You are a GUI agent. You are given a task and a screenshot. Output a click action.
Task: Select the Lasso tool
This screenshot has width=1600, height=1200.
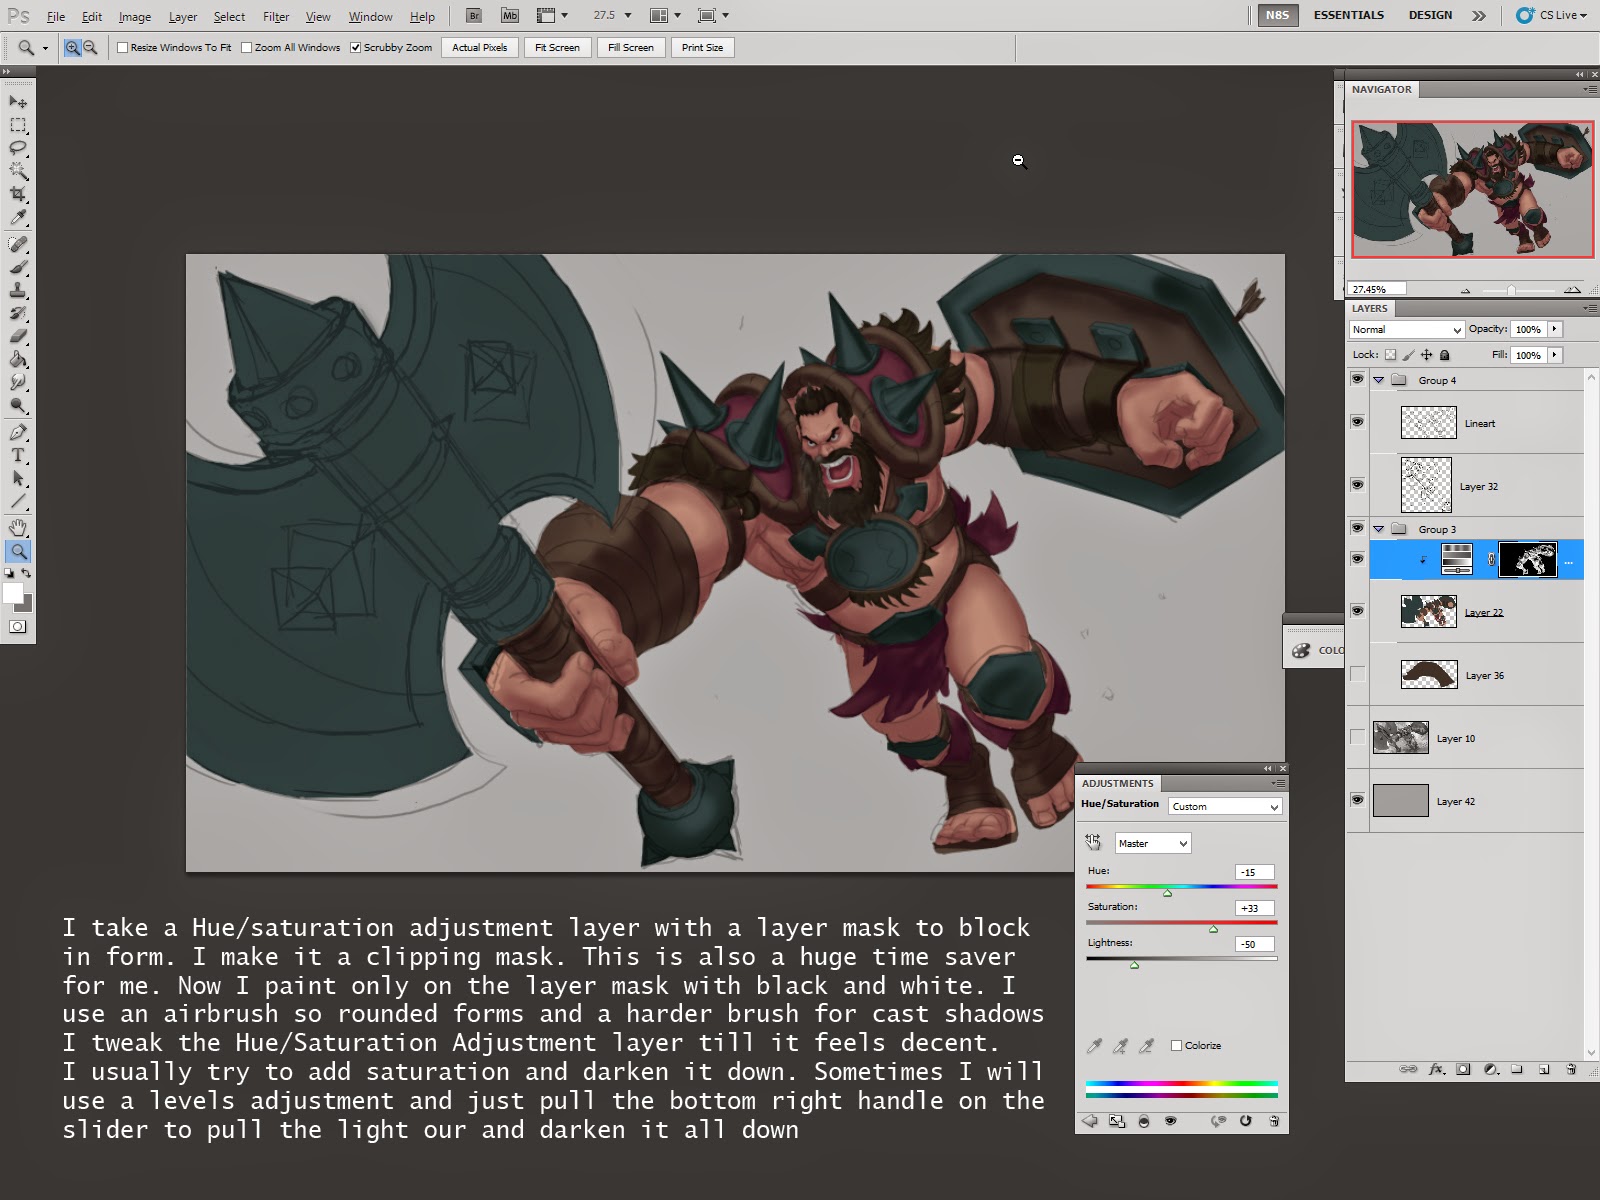(x=18, y=148)
